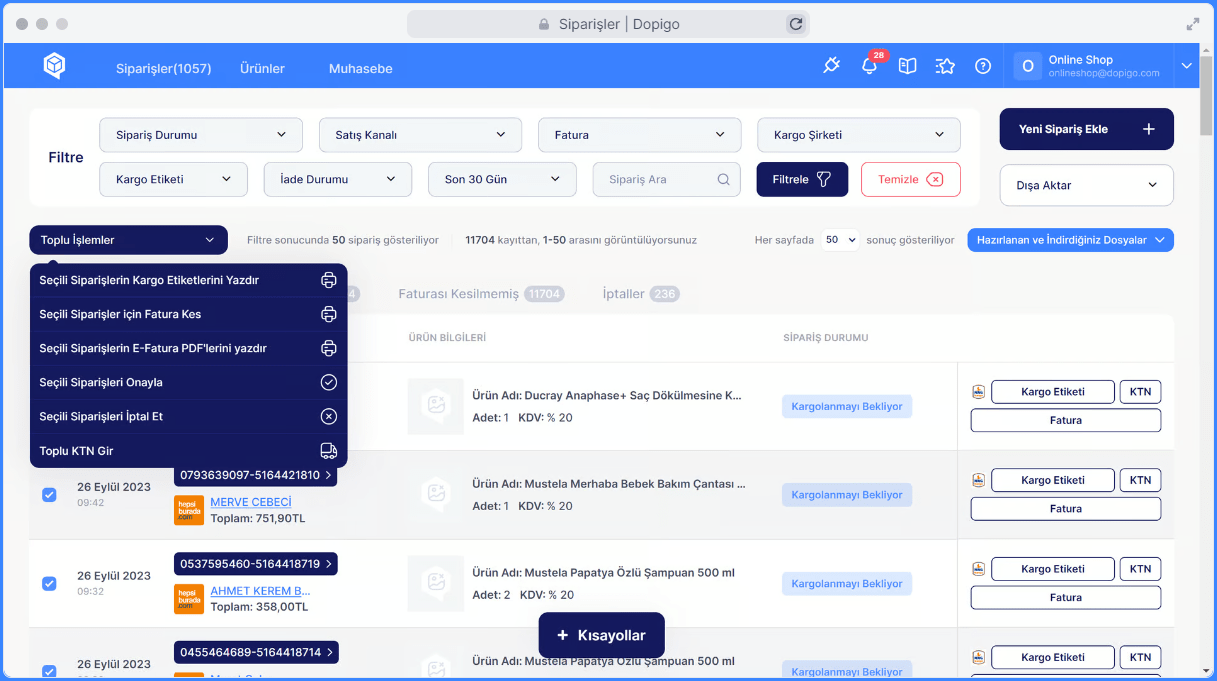Open the Satış Kanalı filter dropdown
Image resolution: width=1217 pixels, height=681 pixels.
(x=420, y=135)
